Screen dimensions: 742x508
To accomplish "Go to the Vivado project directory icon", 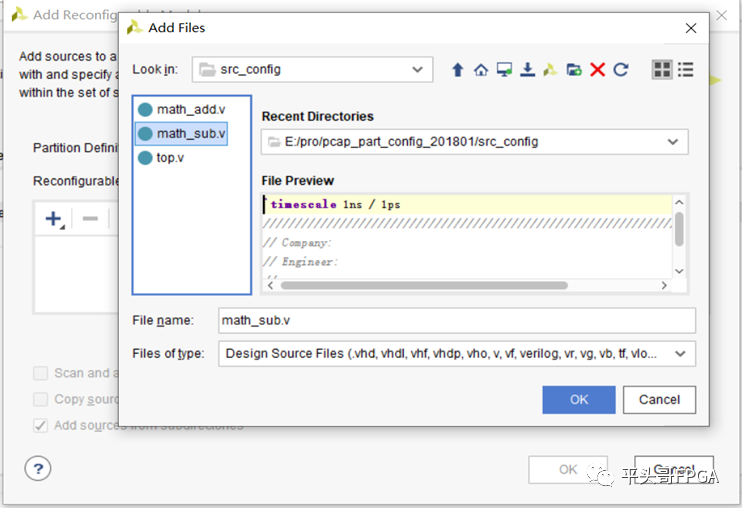I will pyautogui.click(x=550, y=70).
